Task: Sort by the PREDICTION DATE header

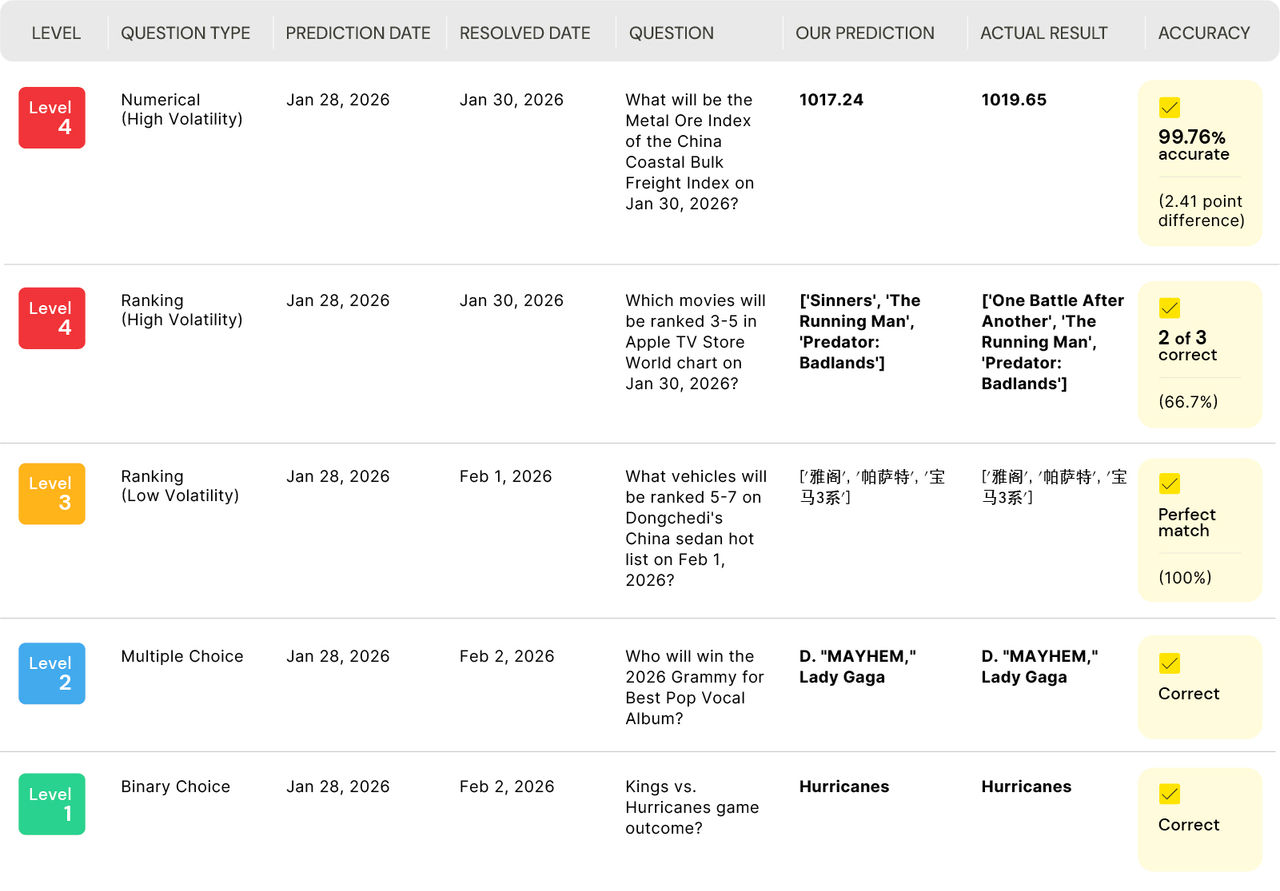Action: point(358,33)
